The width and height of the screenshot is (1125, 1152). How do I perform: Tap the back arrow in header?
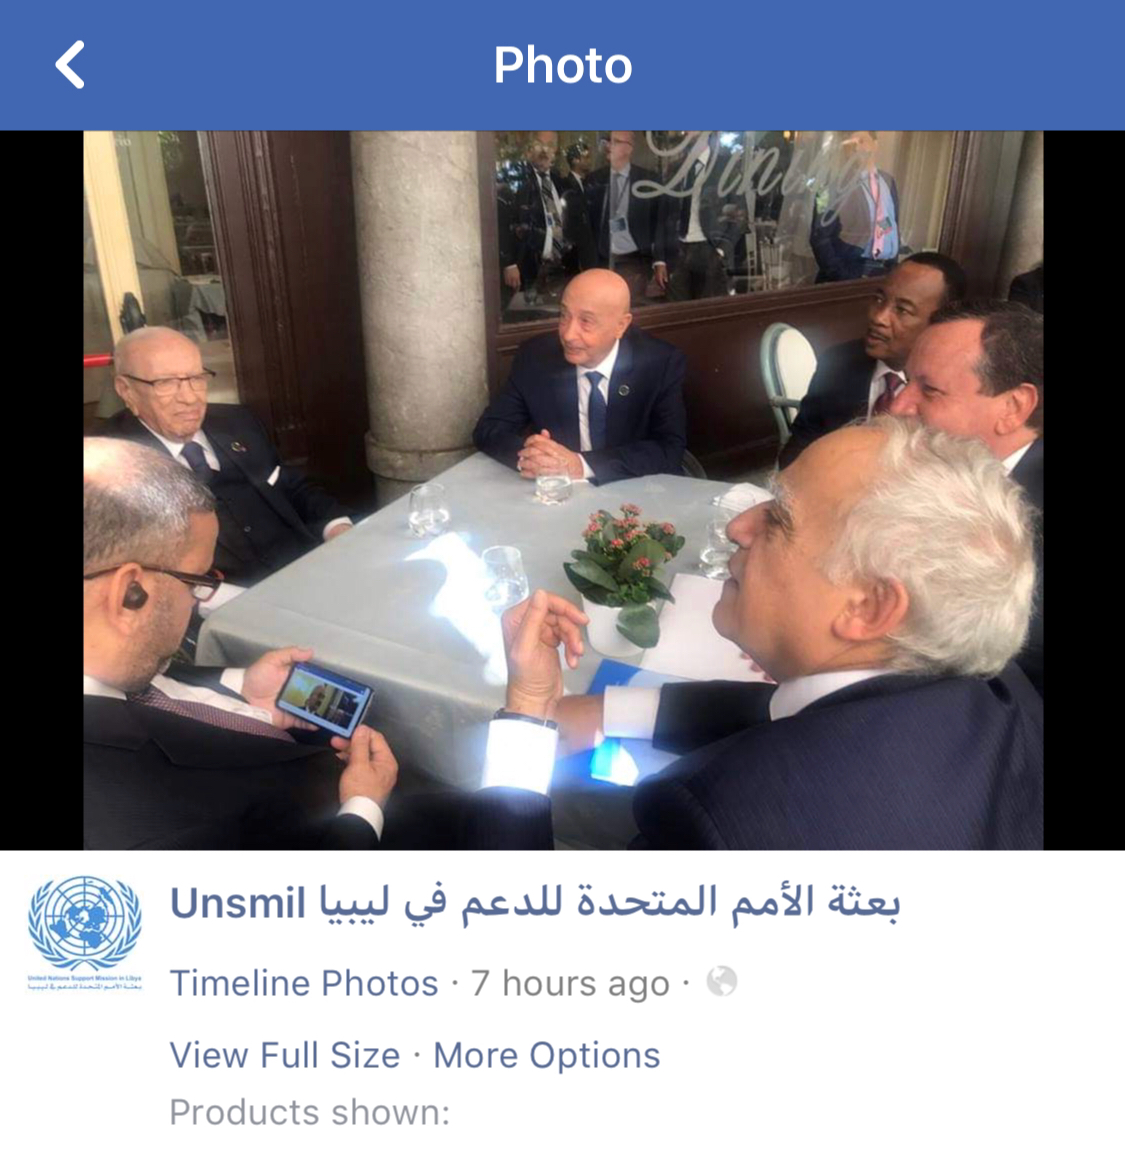pyautogui.click(x=71, y=65)
